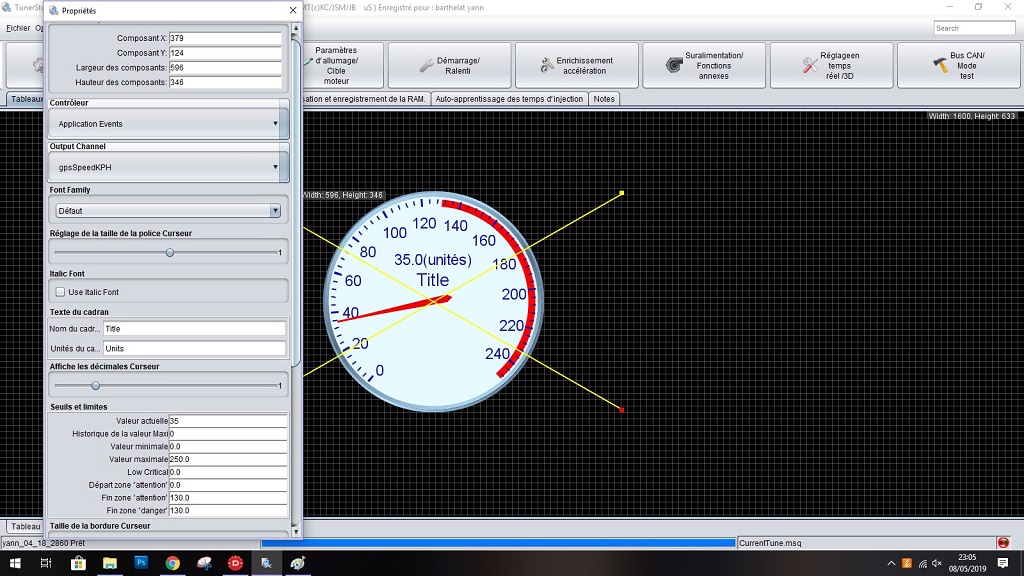Launch Google Chrome from the taskbar
The height and width of the screenshot is (576, 1024).
[172, 564]
